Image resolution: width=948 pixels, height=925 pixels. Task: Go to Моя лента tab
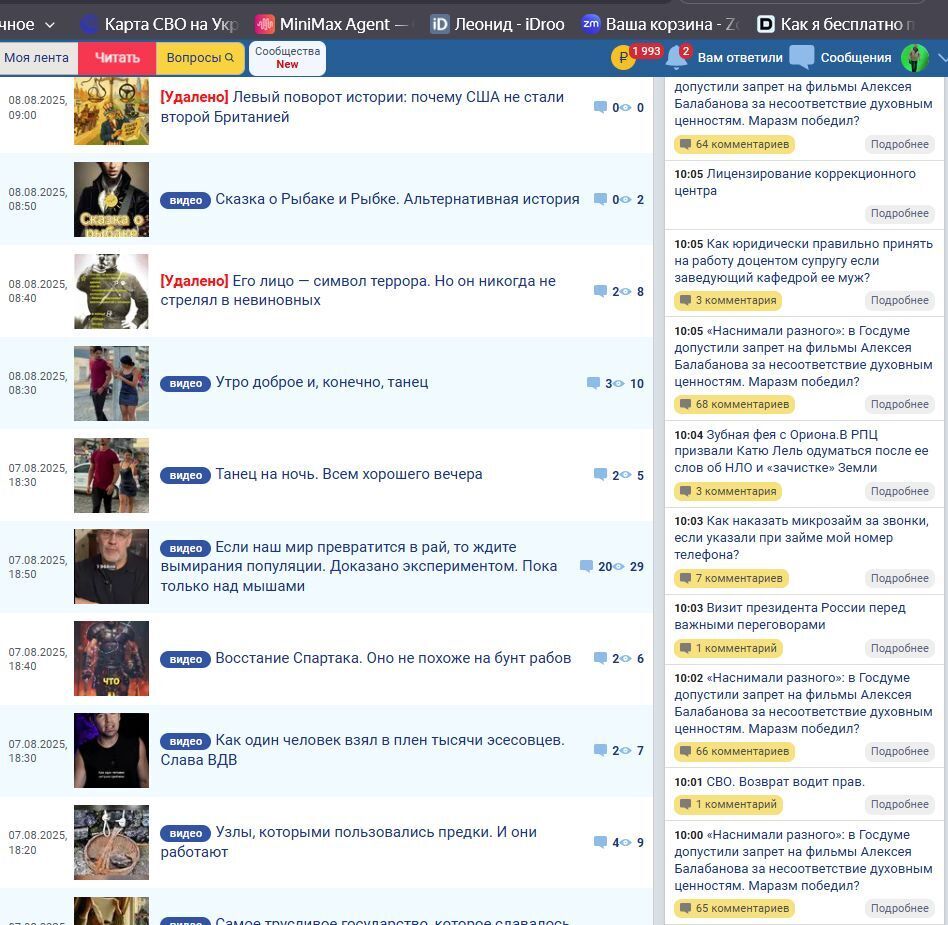37,58
